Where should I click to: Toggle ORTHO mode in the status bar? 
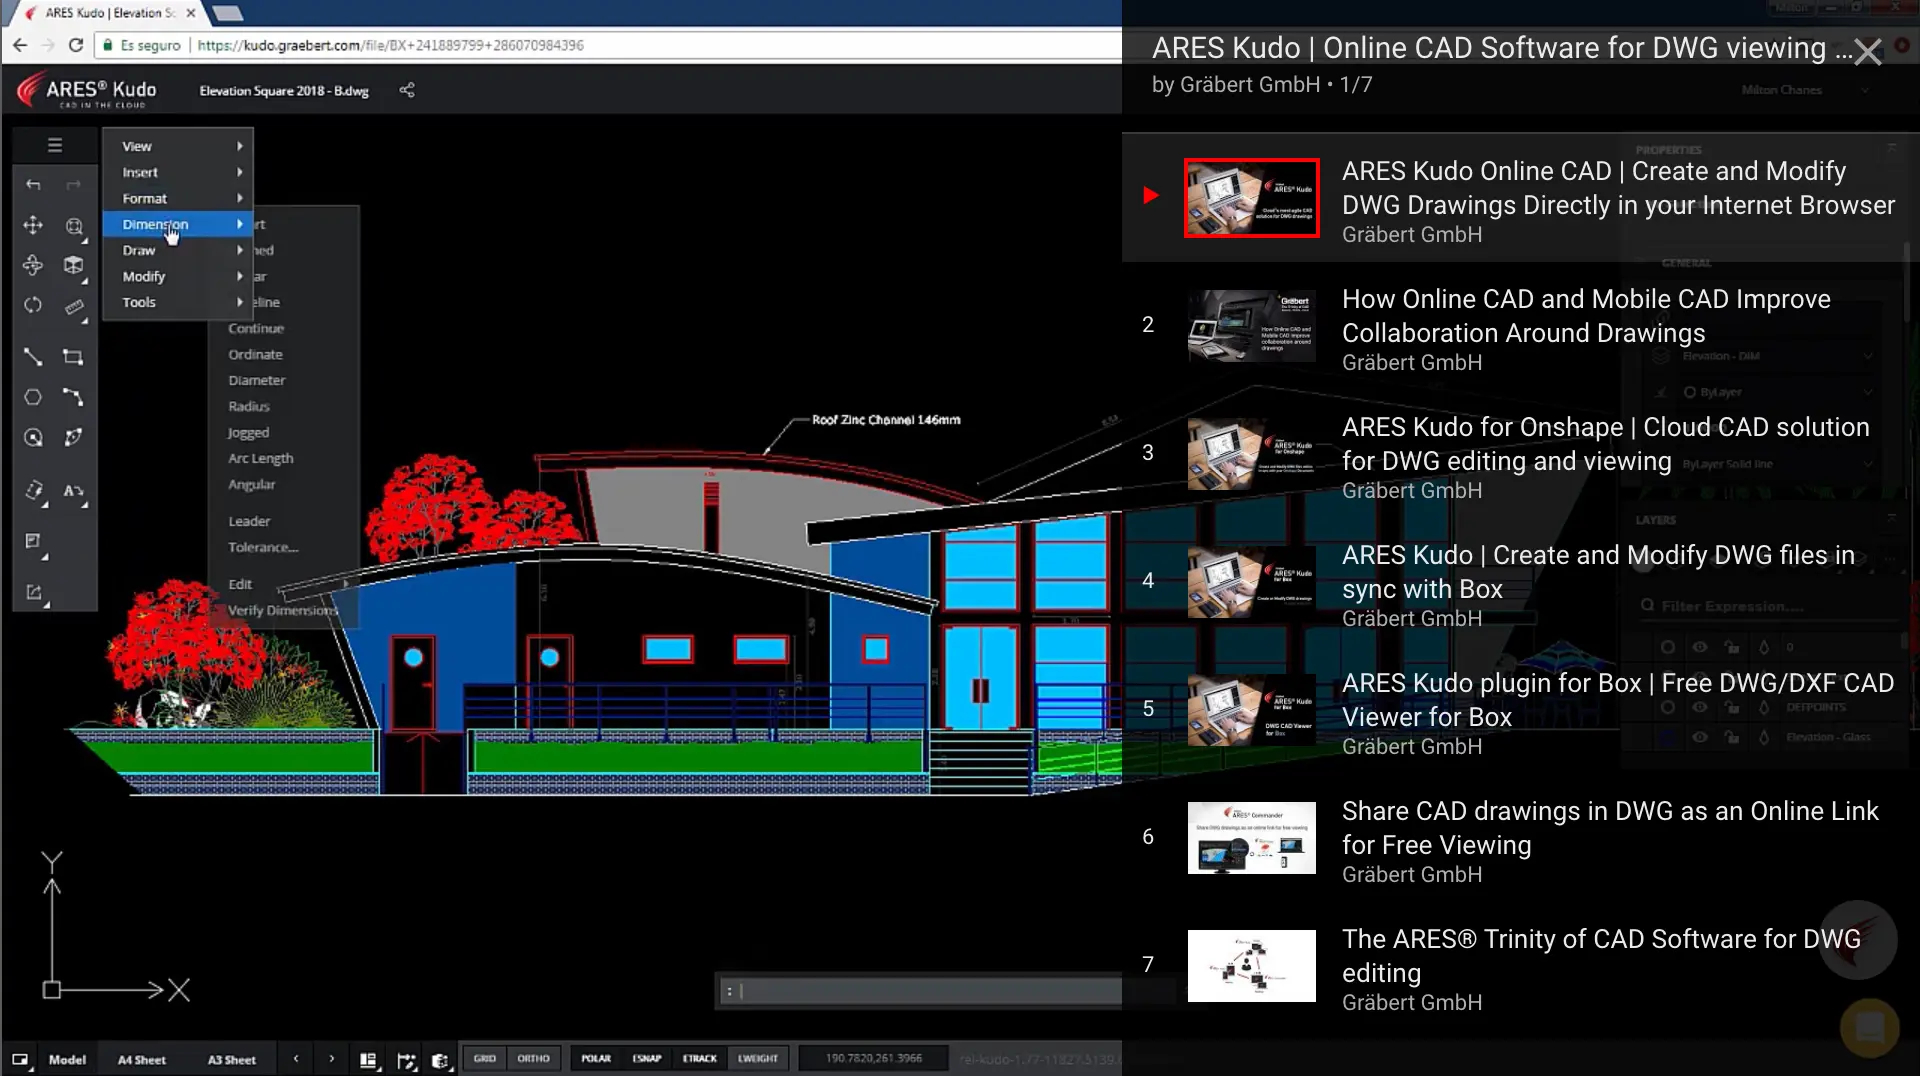click(533, 1058)
